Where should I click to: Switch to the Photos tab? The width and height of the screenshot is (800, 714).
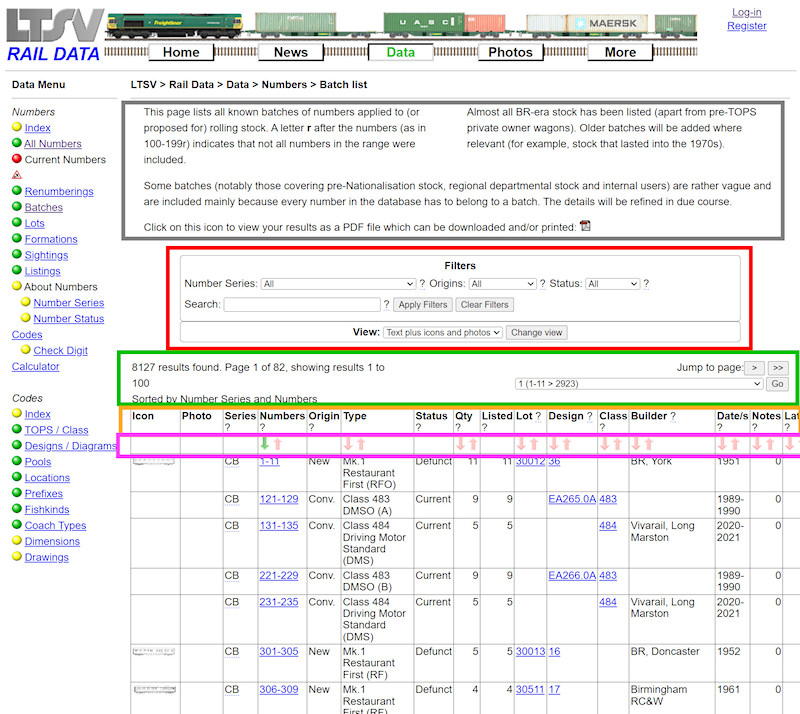pos(510,52)
